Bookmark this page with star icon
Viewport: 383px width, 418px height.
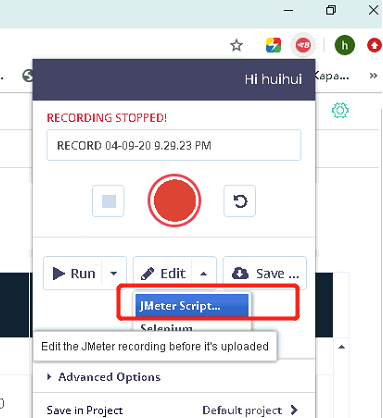click(x=236, y=45)
